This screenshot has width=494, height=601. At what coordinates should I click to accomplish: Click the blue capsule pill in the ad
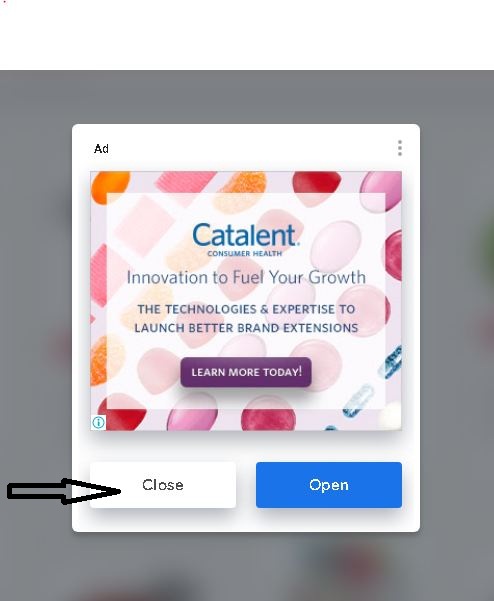(x=358, y=401)
